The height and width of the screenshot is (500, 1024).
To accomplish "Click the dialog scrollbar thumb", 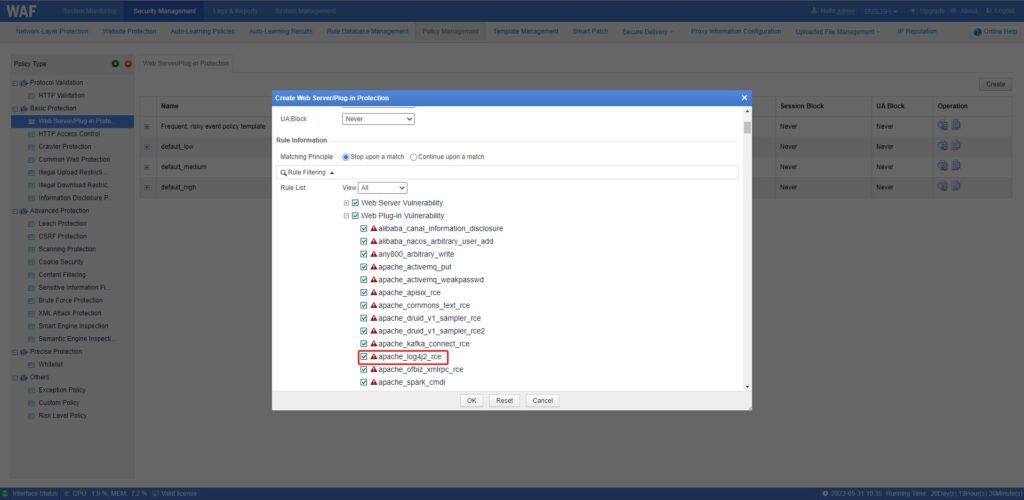I will coord(747,127).
